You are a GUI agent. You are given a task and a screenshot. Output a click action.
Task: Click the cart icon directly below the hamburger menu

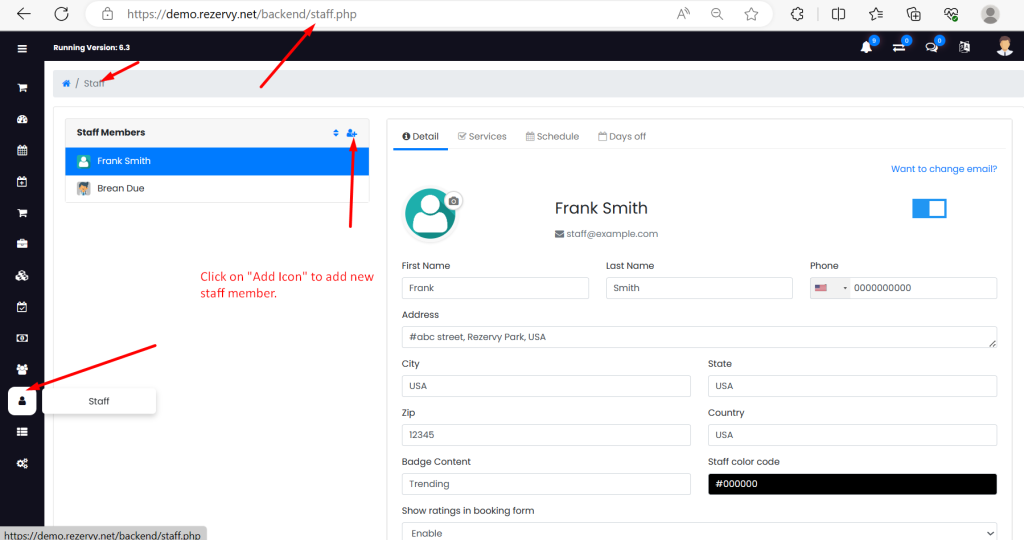[22, 87]
